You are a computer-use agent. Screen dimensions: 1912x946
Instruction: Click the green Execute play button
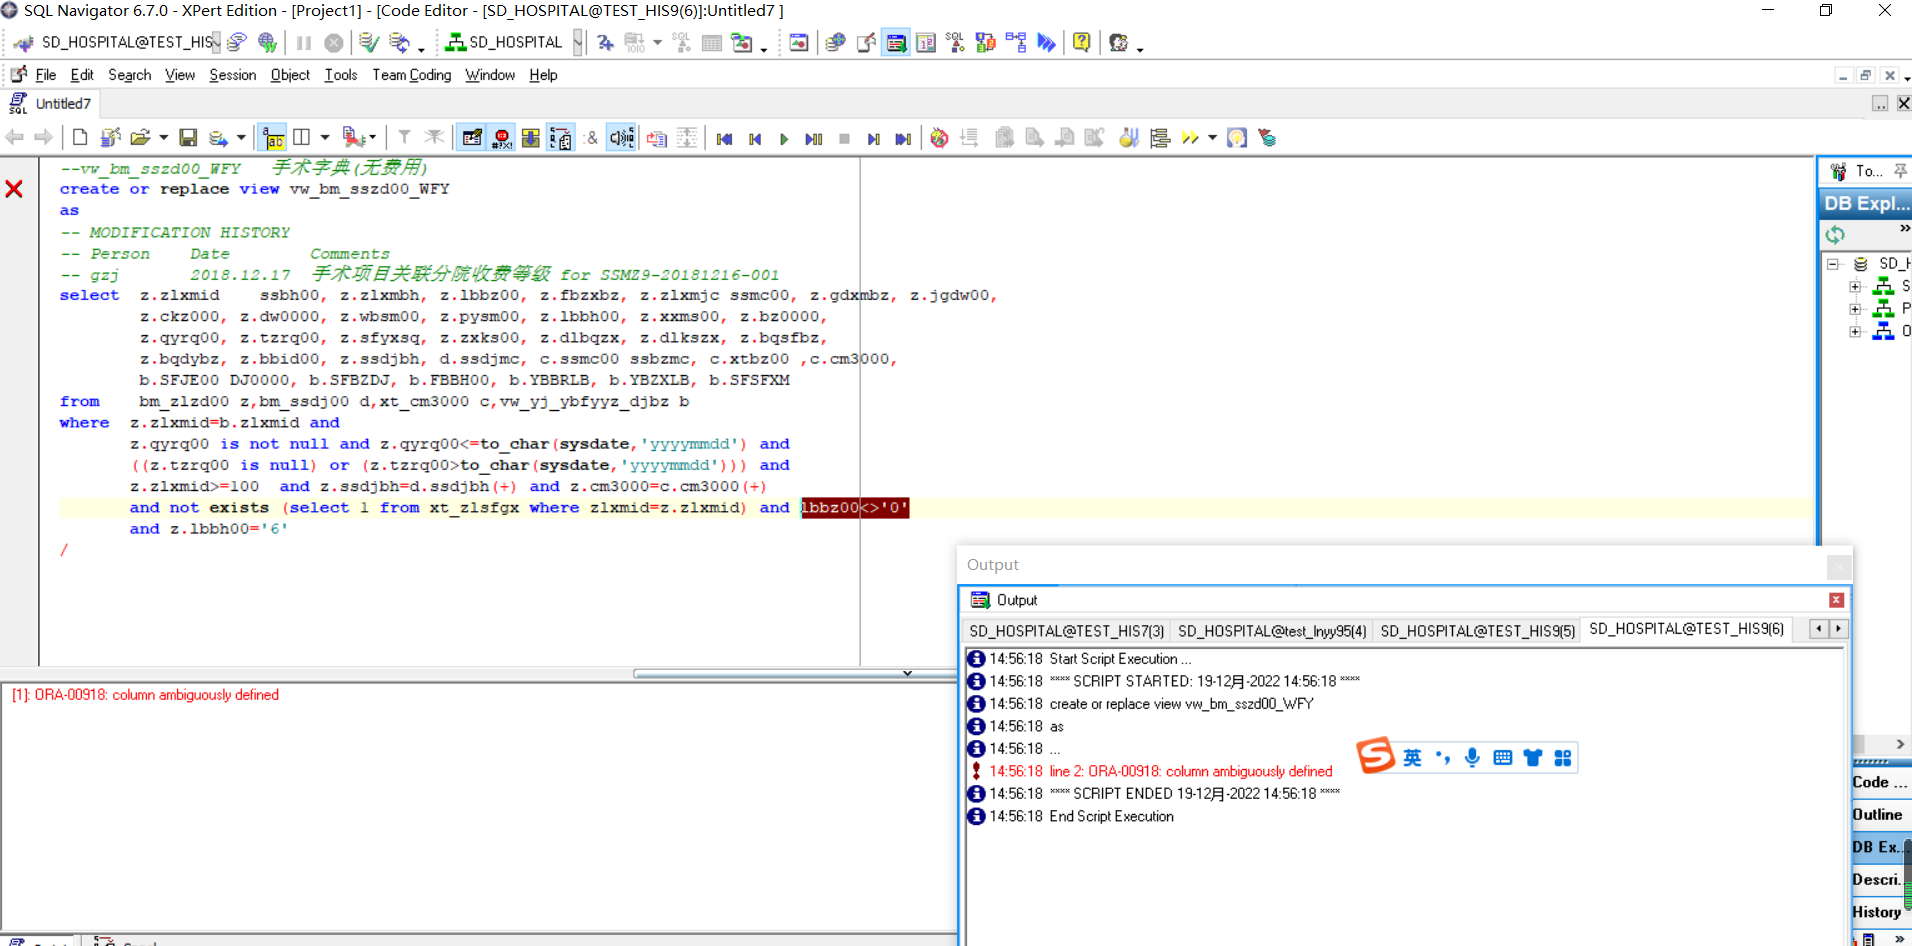pyautogui.click(x=784, y=139)
